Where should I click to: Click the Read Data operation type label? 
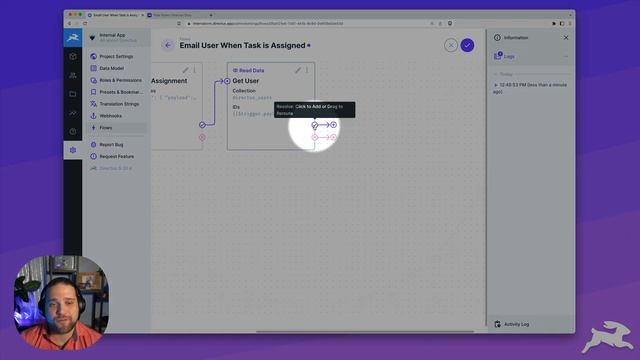tap(249, 70)
